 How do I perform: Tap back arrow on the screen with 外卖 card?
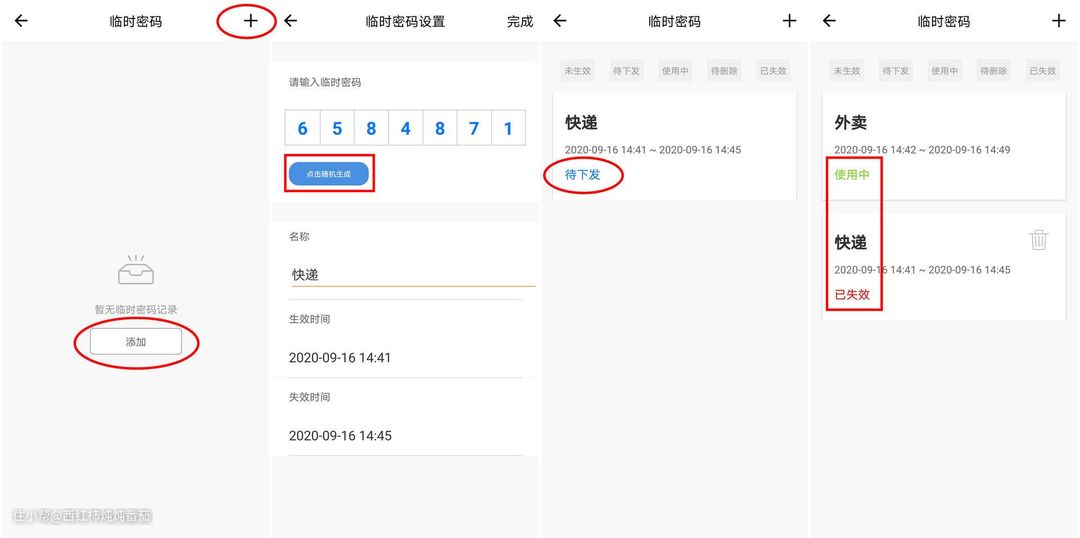[829, 21]
